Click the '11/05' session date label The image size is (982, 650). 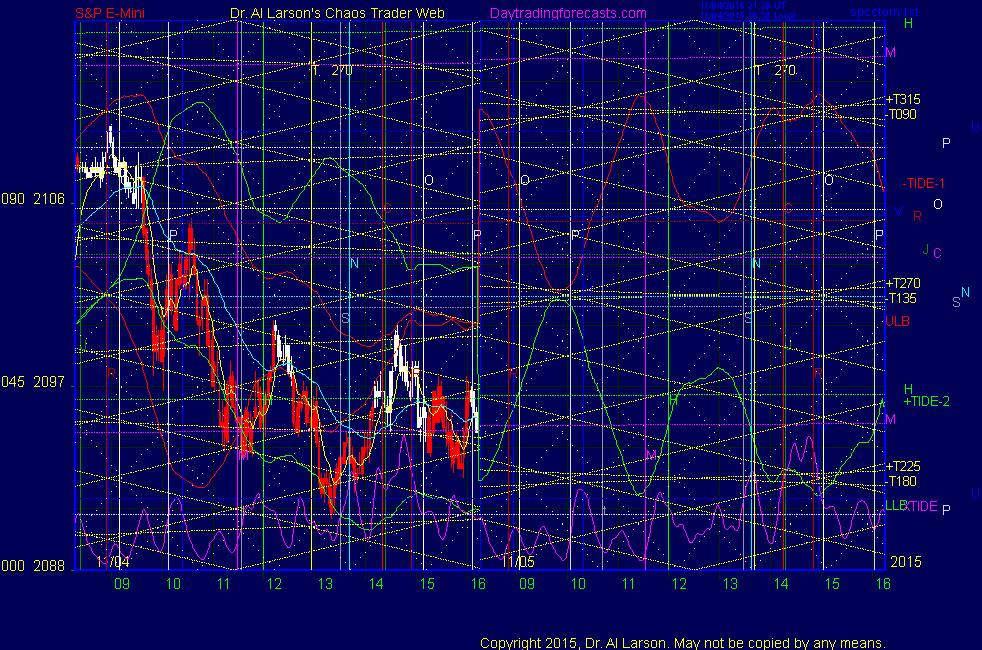click(518, 562)
